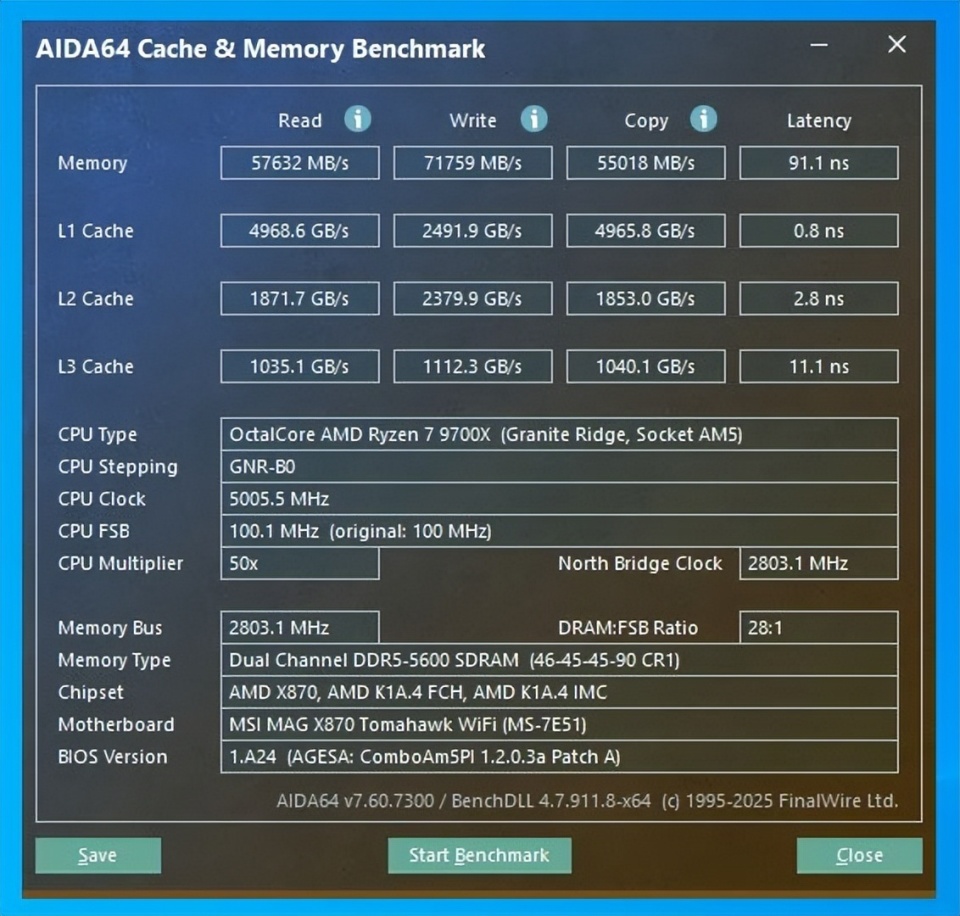
Task: Select the Memory Read speed result field
Action: coord(299,162)
